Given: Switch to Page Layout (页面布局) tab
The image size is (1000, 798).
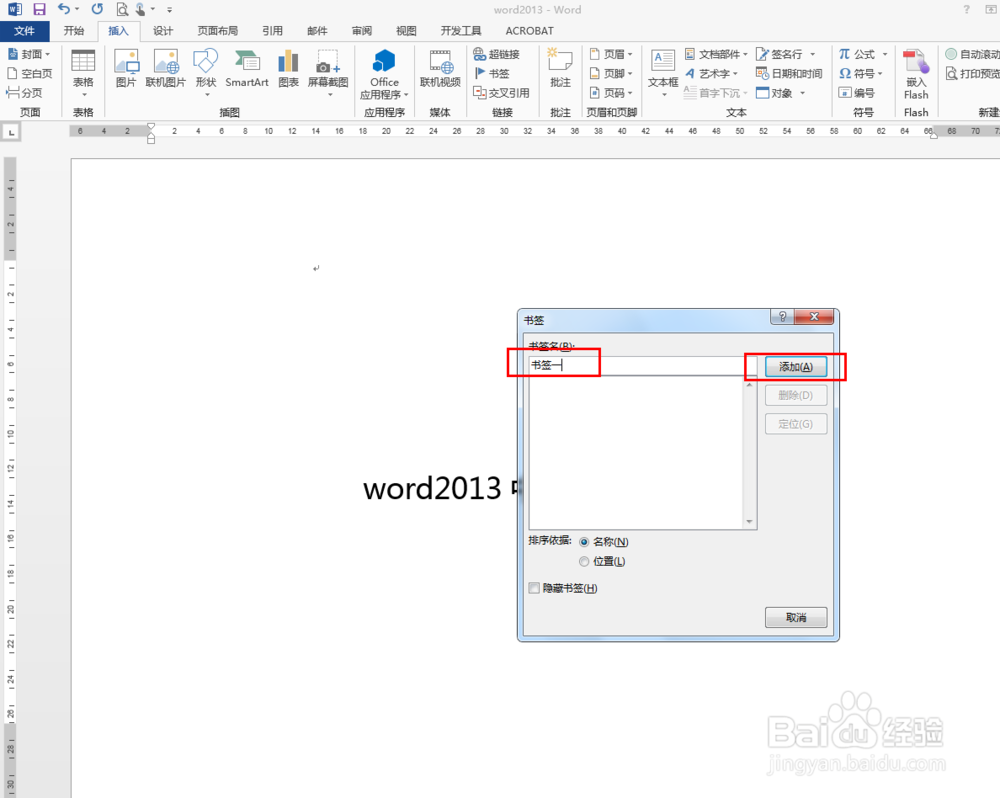Looking at the screenshot, I should (x=217, y=31).
